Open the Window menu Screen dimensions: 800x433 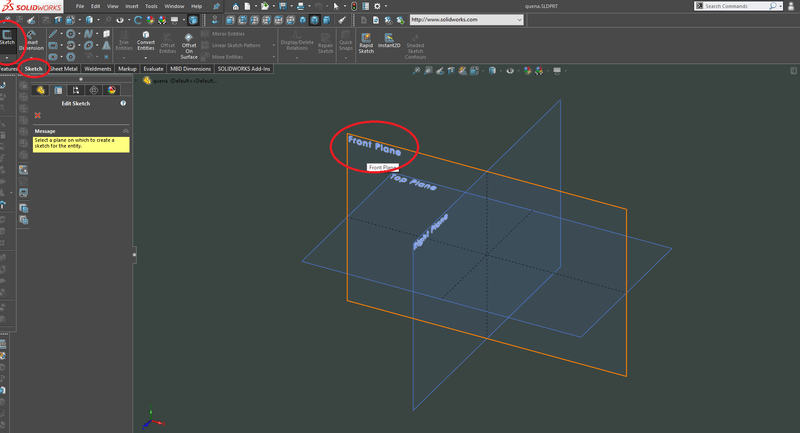[174, 6]
